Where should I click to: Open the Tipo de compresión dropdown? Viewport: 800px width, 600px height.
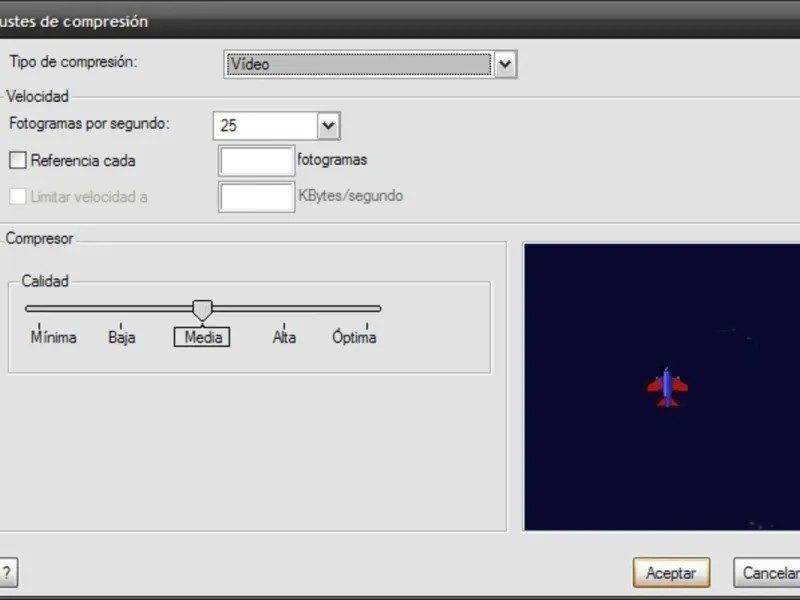(x=505, y=64)
